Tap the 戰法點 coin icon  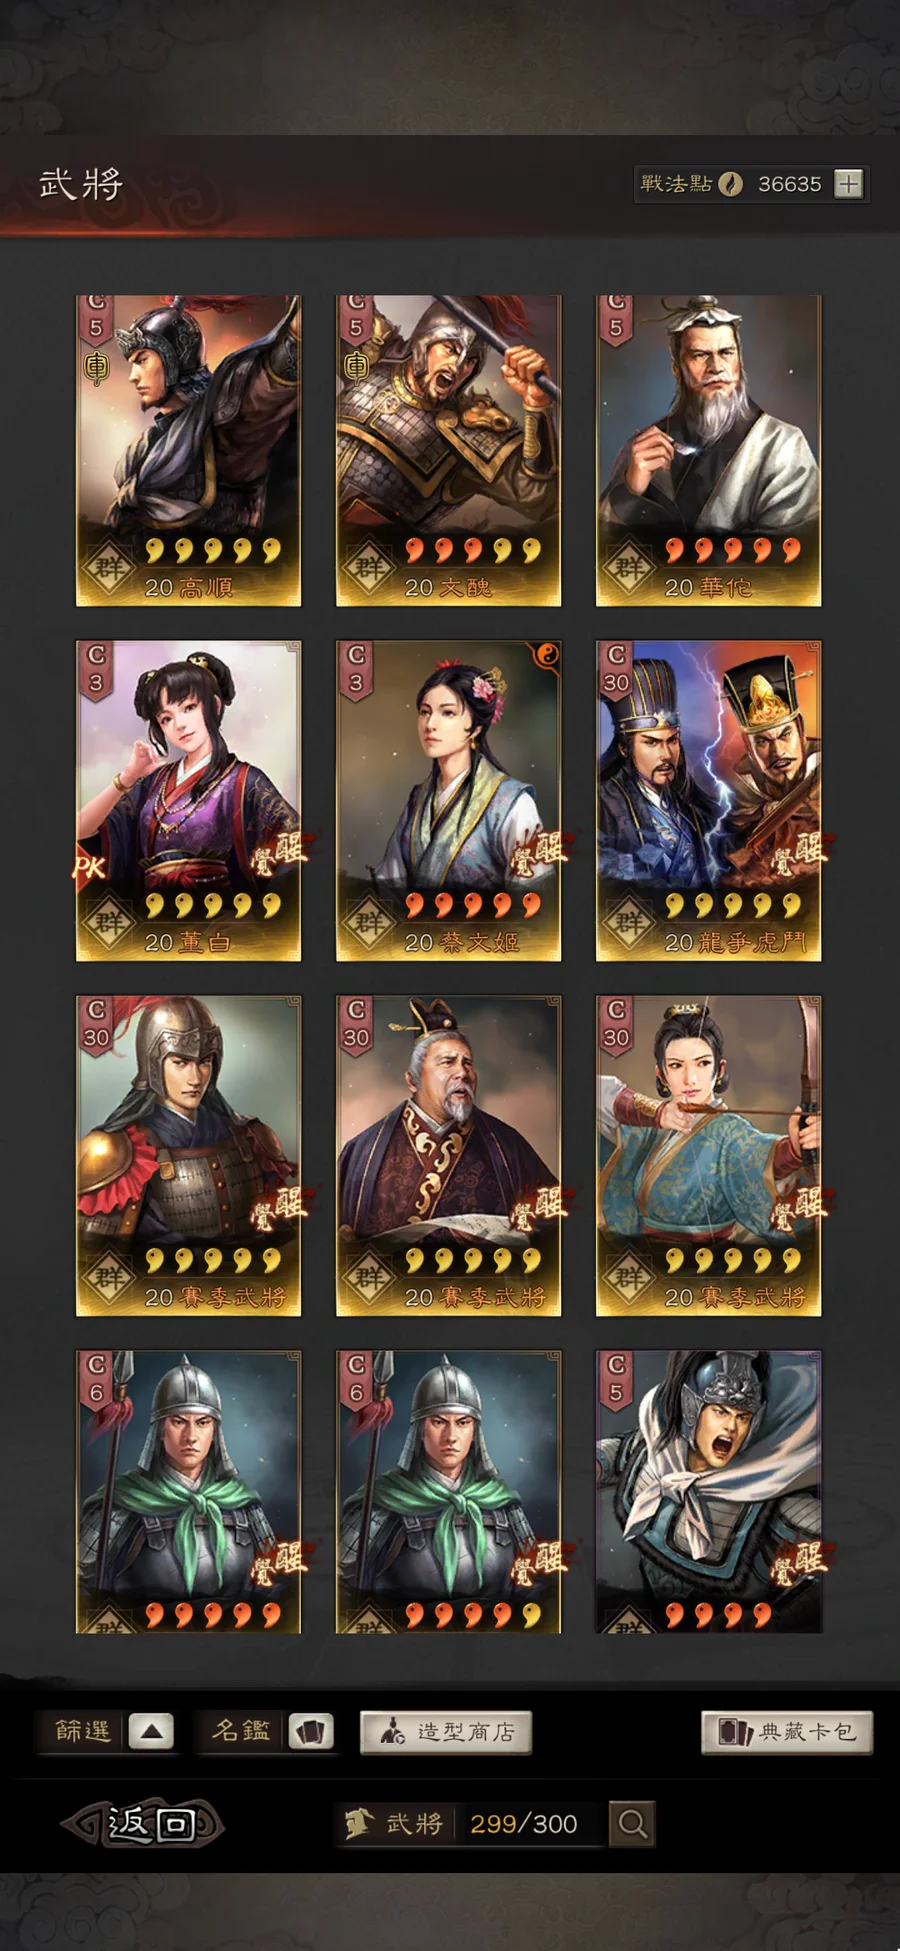pyautogui.click(x=731, y=184)
